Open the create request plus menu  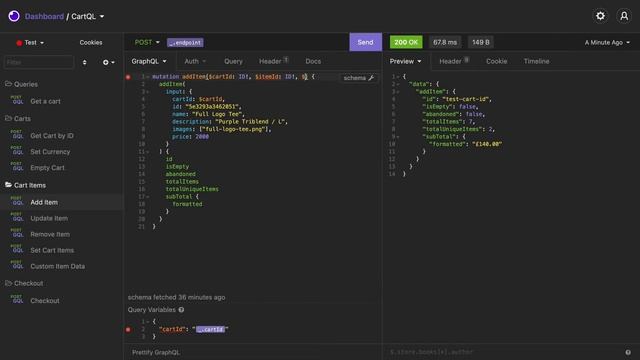click(x=109, y=62)
